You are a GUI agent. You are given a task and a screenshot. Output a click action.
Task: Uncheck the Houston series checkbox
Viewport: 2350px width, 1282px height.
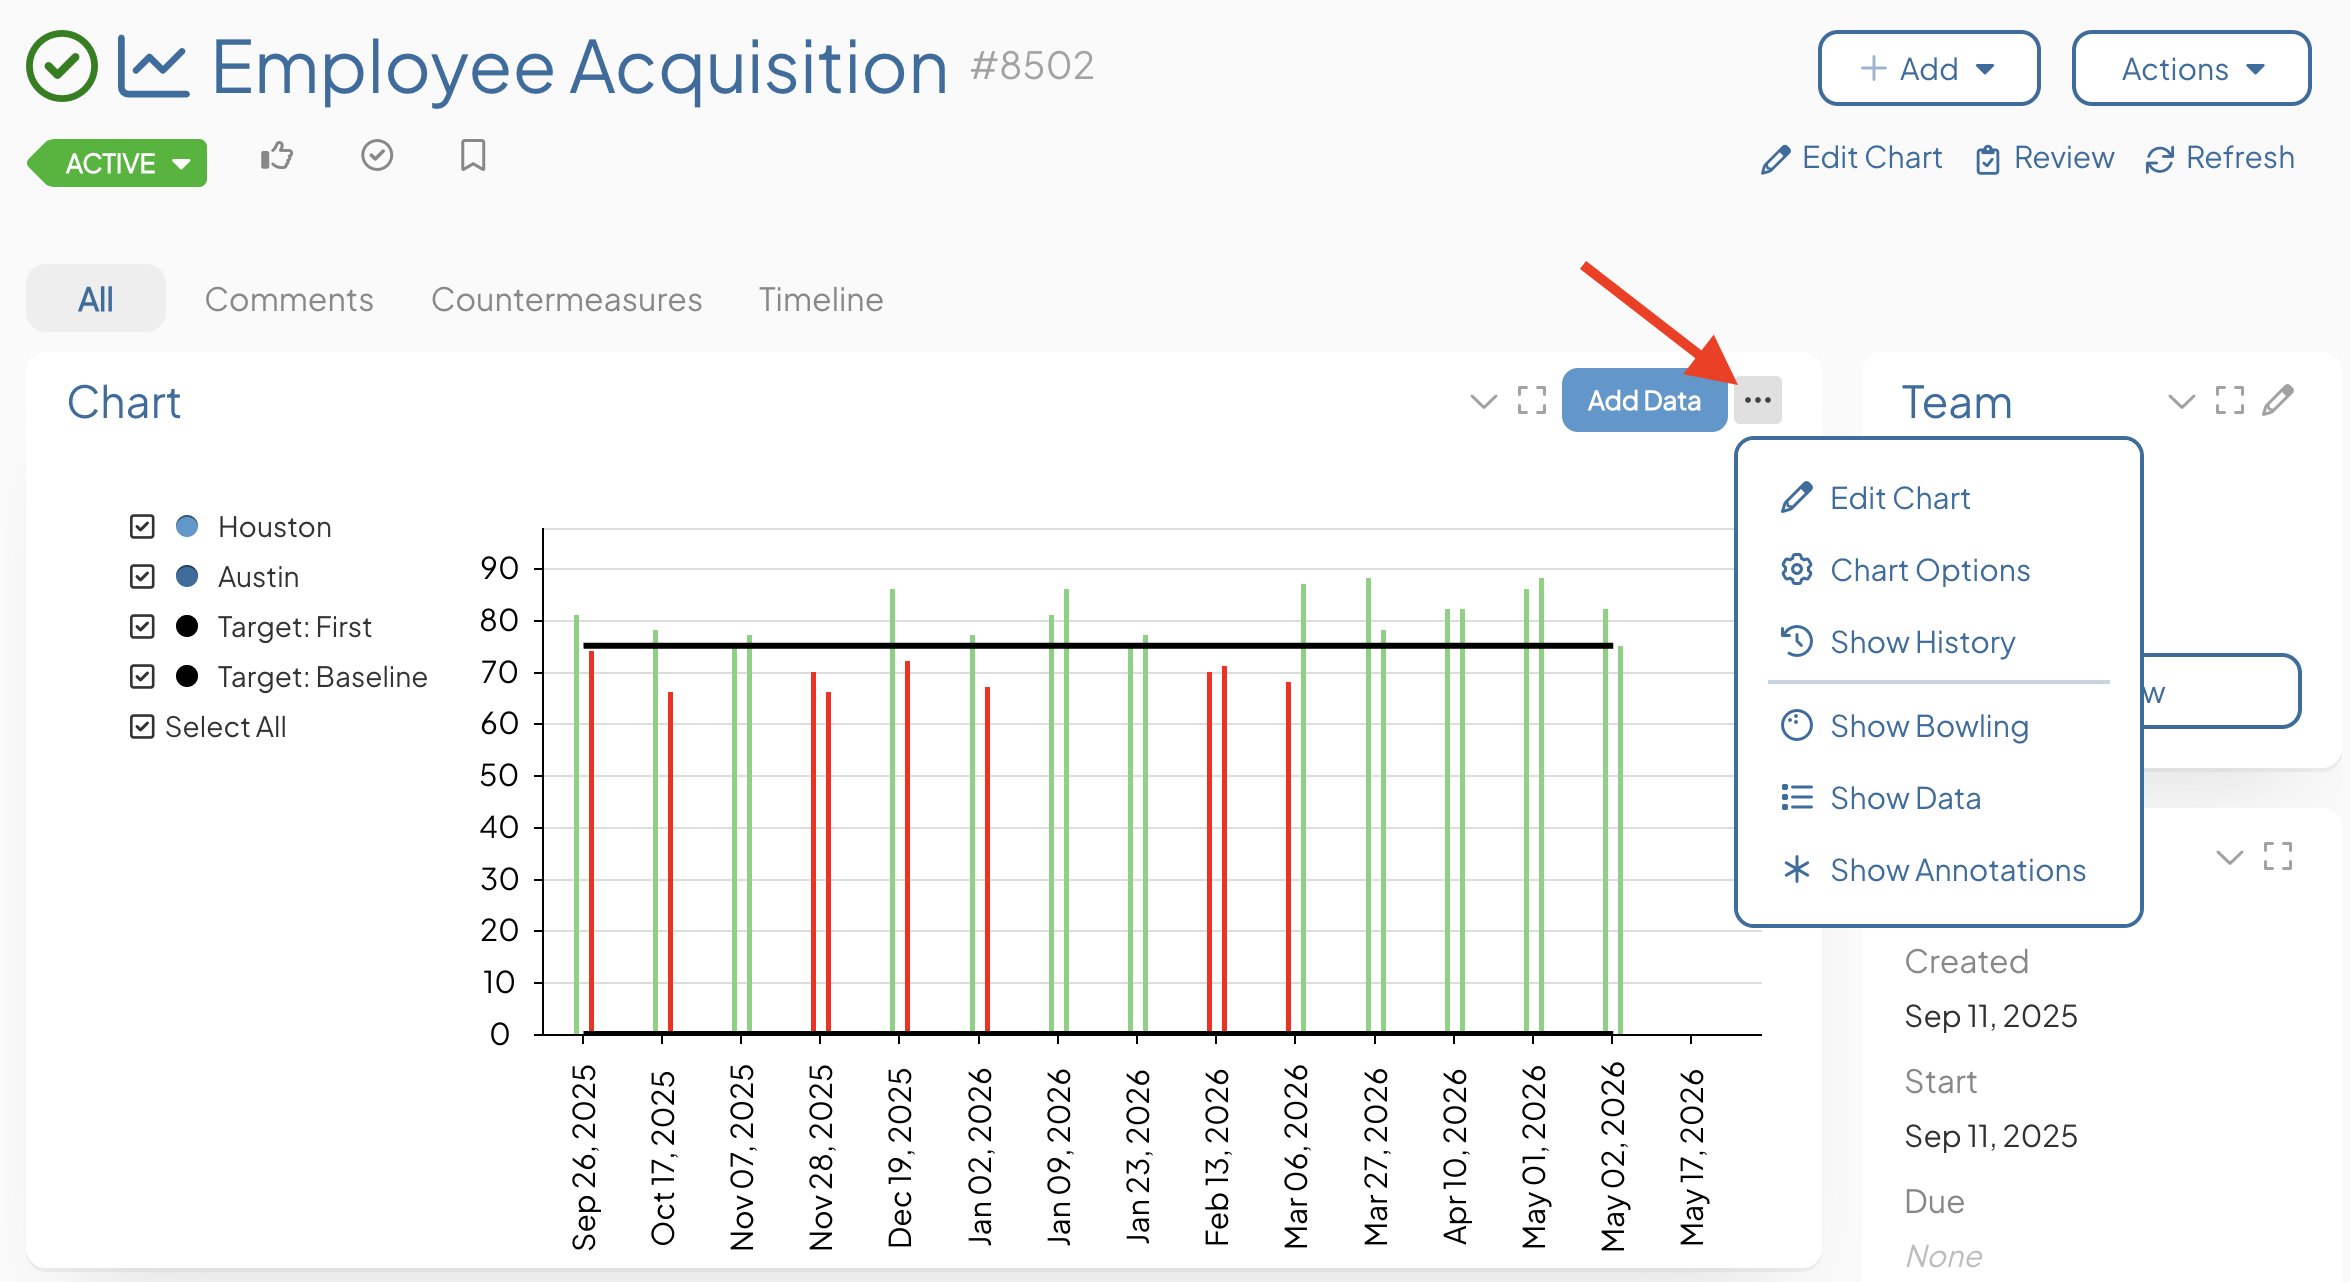[142, 526]
